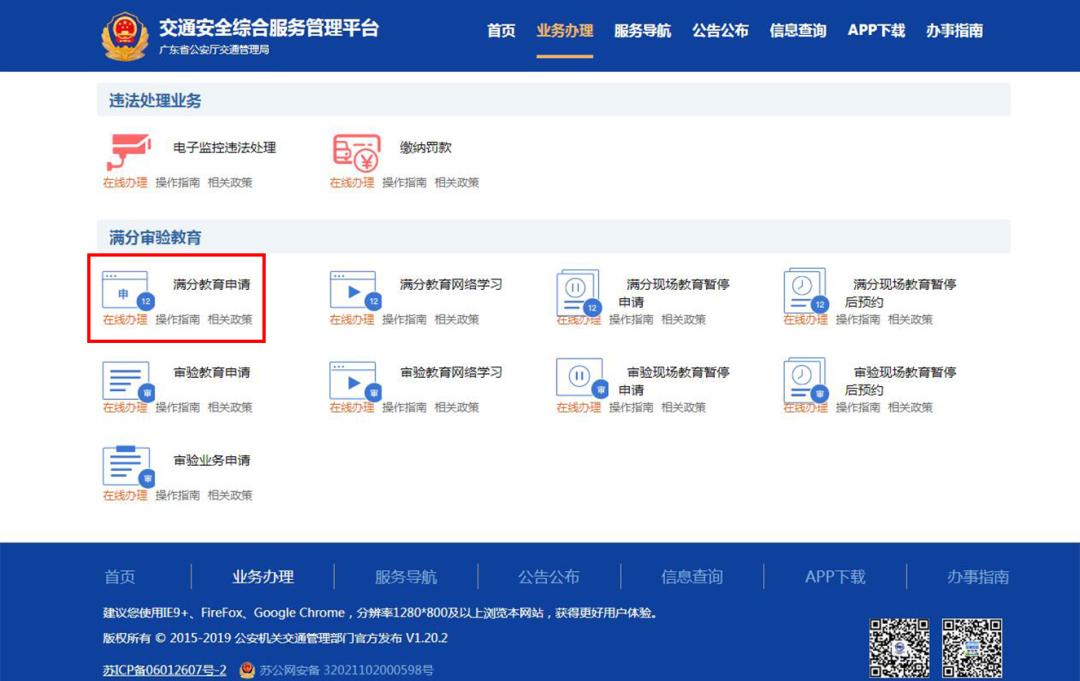Screen dimensions: 1080x681
Task: Click the 缴纳罚款 payment icon
Action: [355, 152]
